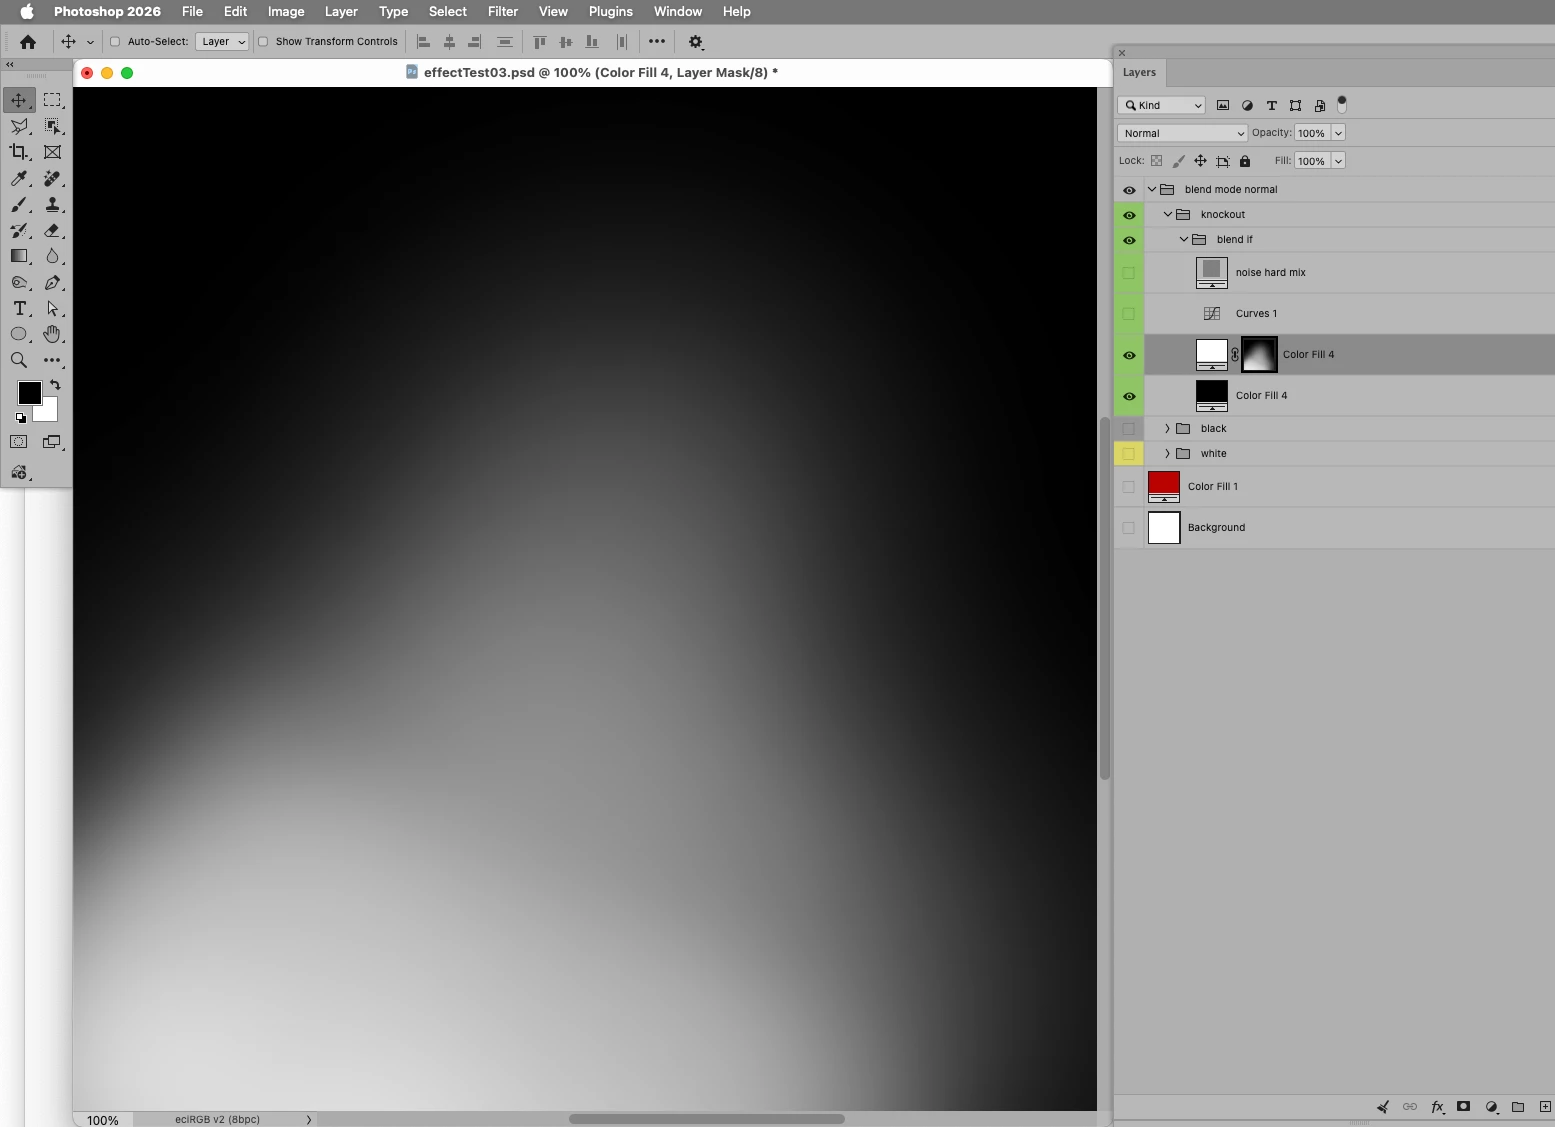This screenshot has width=1555, height=1127.
Task: Collapse the knockout group
Action: [x=1167, y=215]
